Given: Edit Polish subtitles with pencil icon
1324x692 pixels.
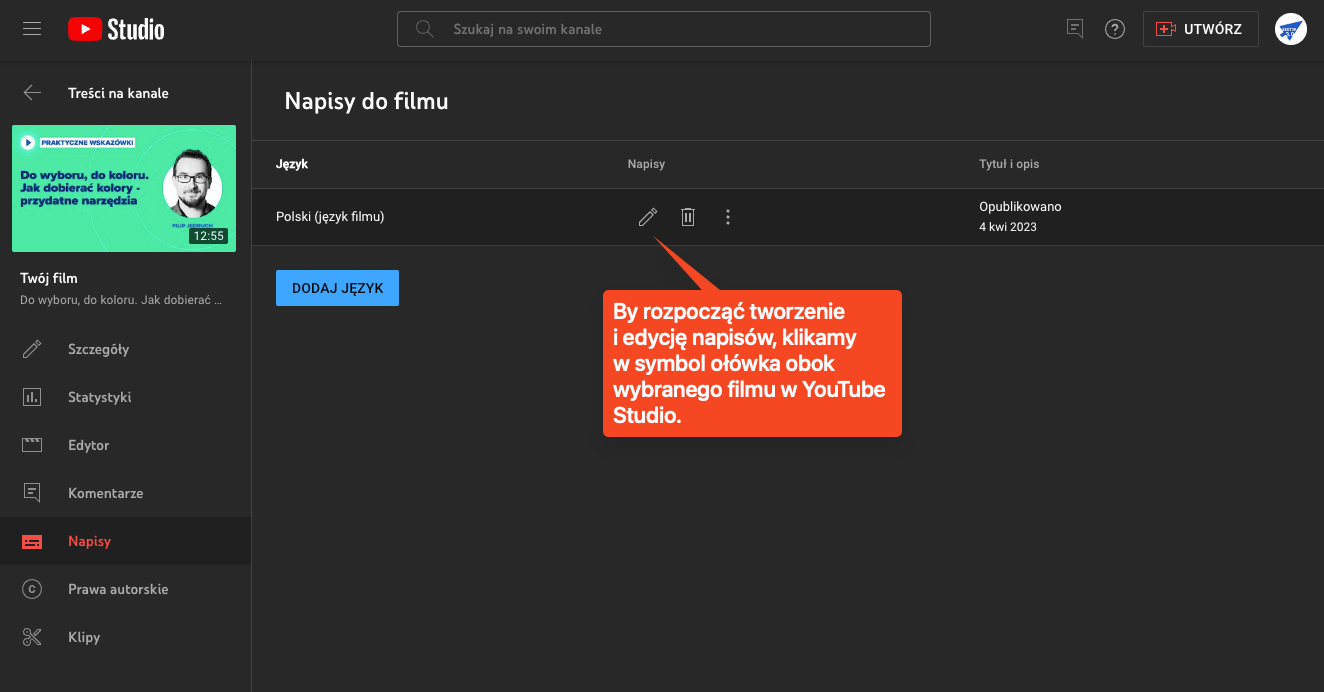Looking at the screenshot, I should click(648, 217).
